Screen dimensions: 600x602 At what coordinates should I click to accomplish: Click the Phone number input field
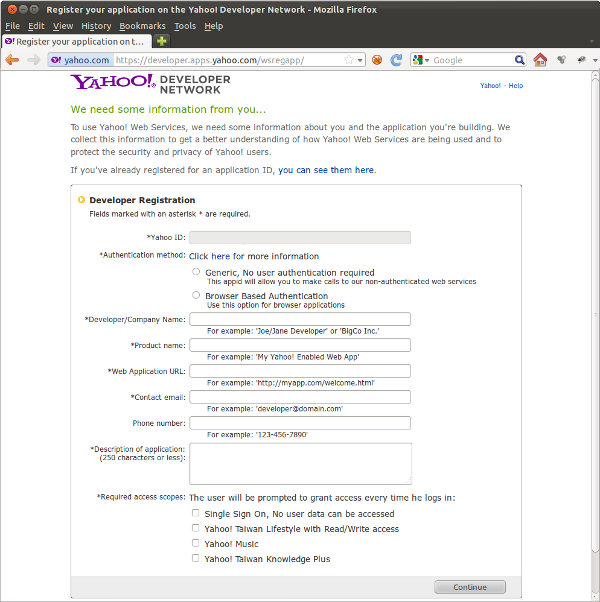(x=300, y=423)
